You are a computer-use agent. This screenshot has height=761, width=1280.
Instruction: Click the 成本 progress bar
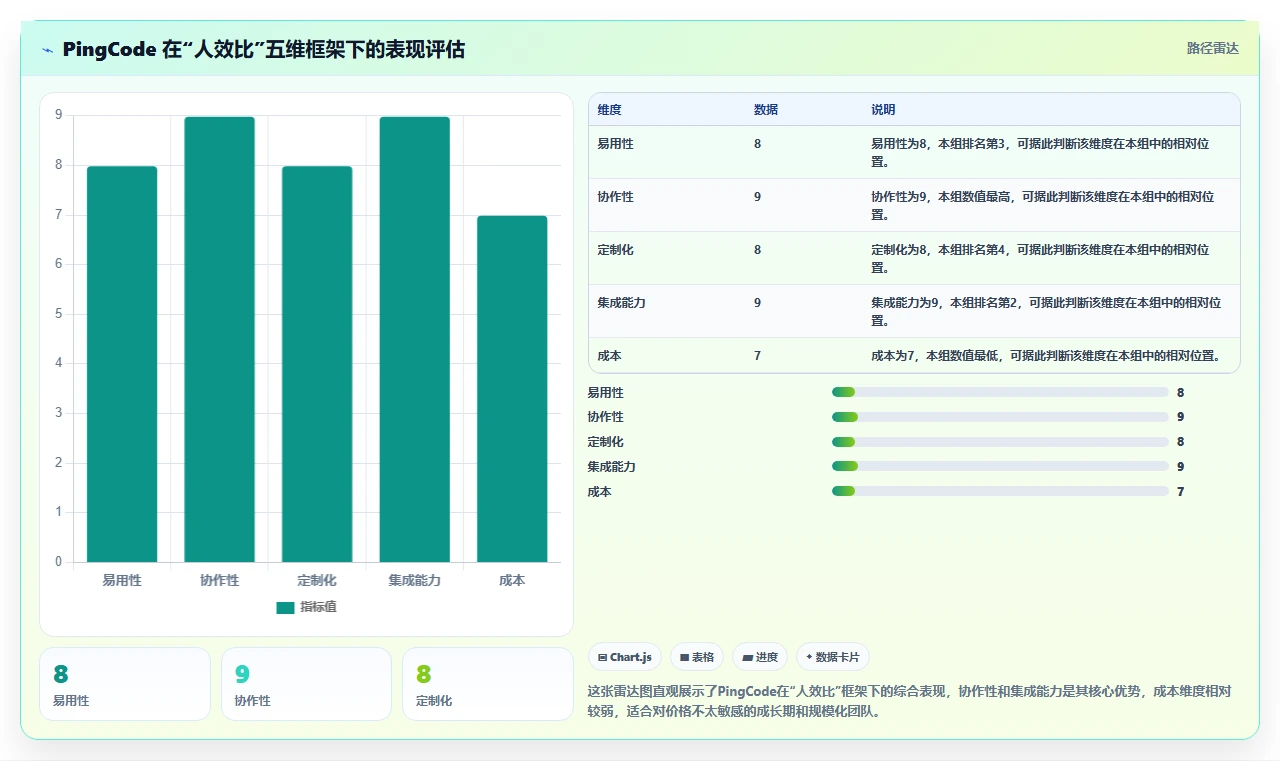point(1000,491)
